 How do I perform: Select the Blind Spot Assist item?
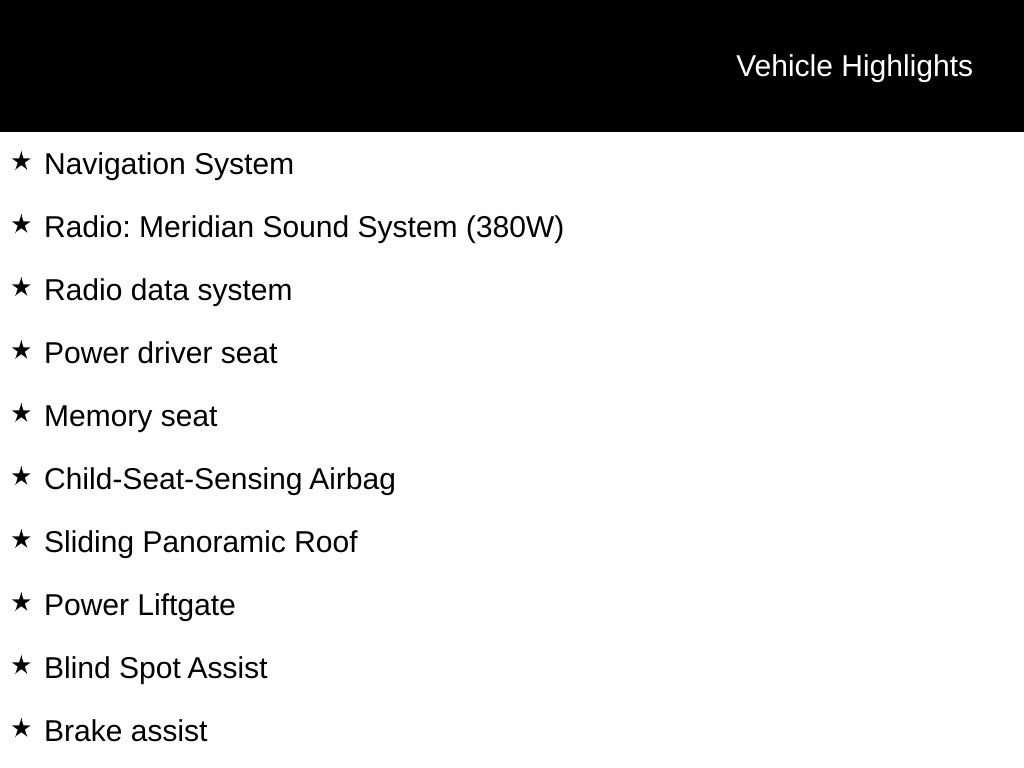click(155, 668)
